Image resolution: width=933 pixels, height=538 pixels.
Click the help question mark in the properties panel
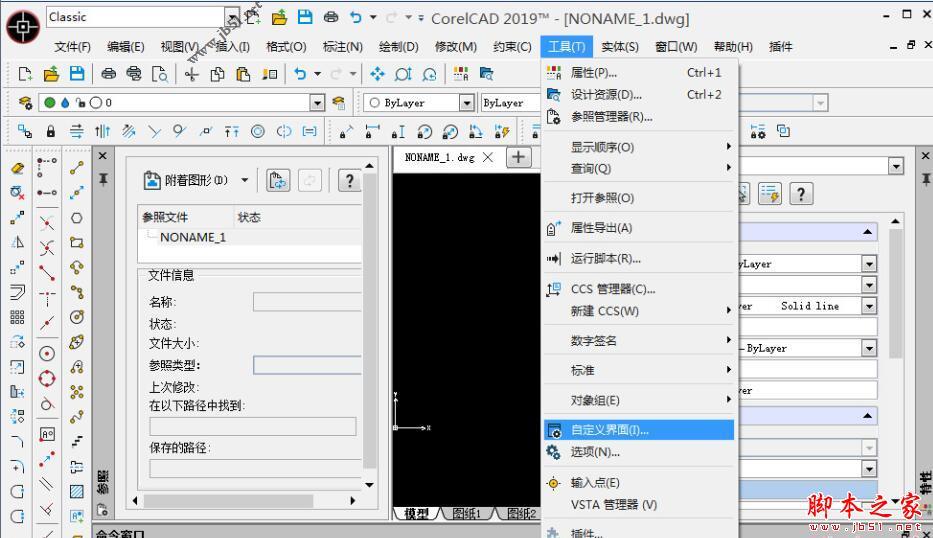point(801,193)
